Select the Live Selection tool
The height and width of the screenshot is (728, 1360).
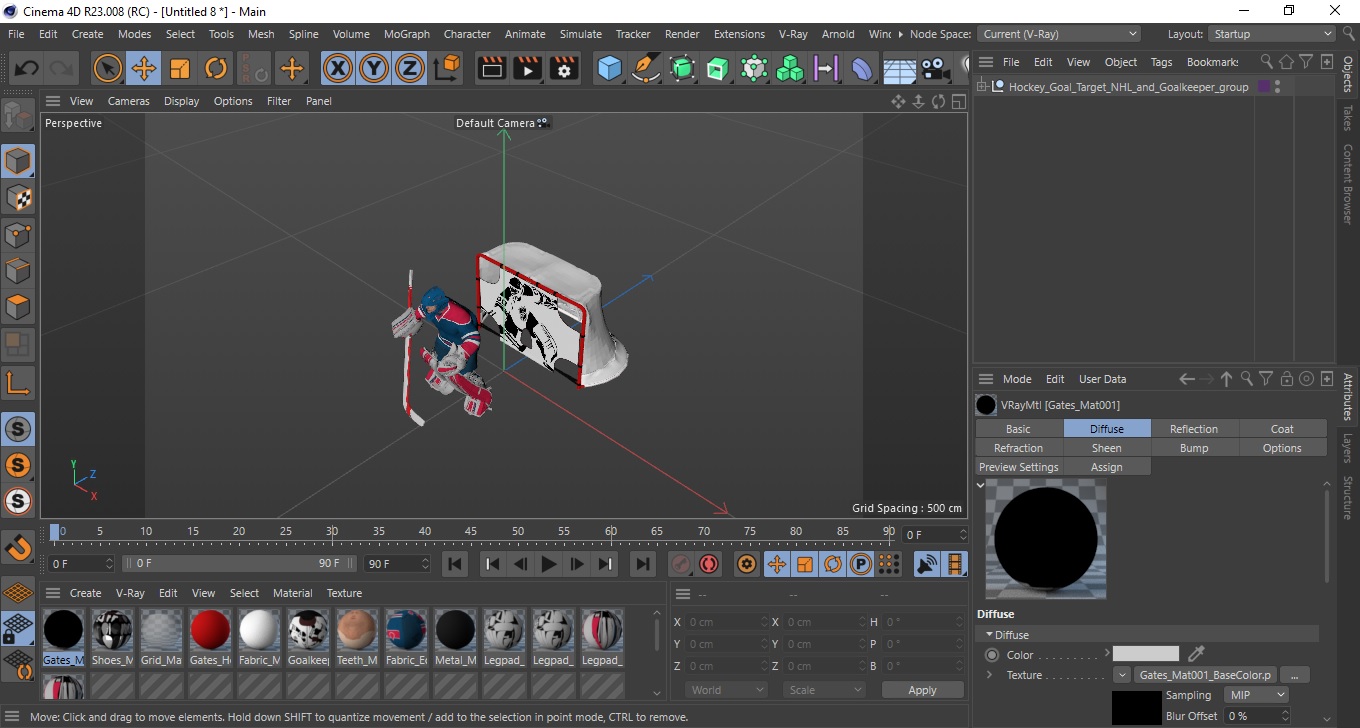(x=107, y=68)
